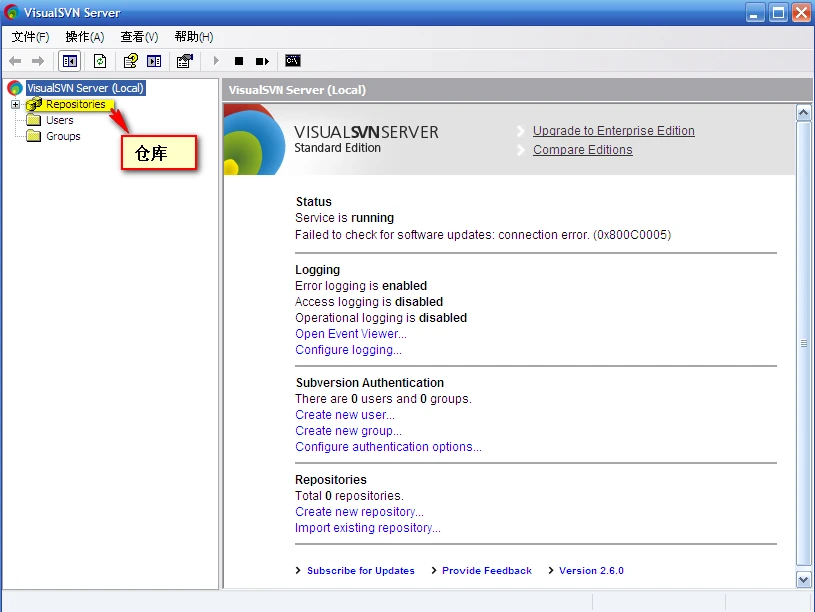Select the Repositories tree item
This screenshot has width=815, height=612.
[76, 104]
